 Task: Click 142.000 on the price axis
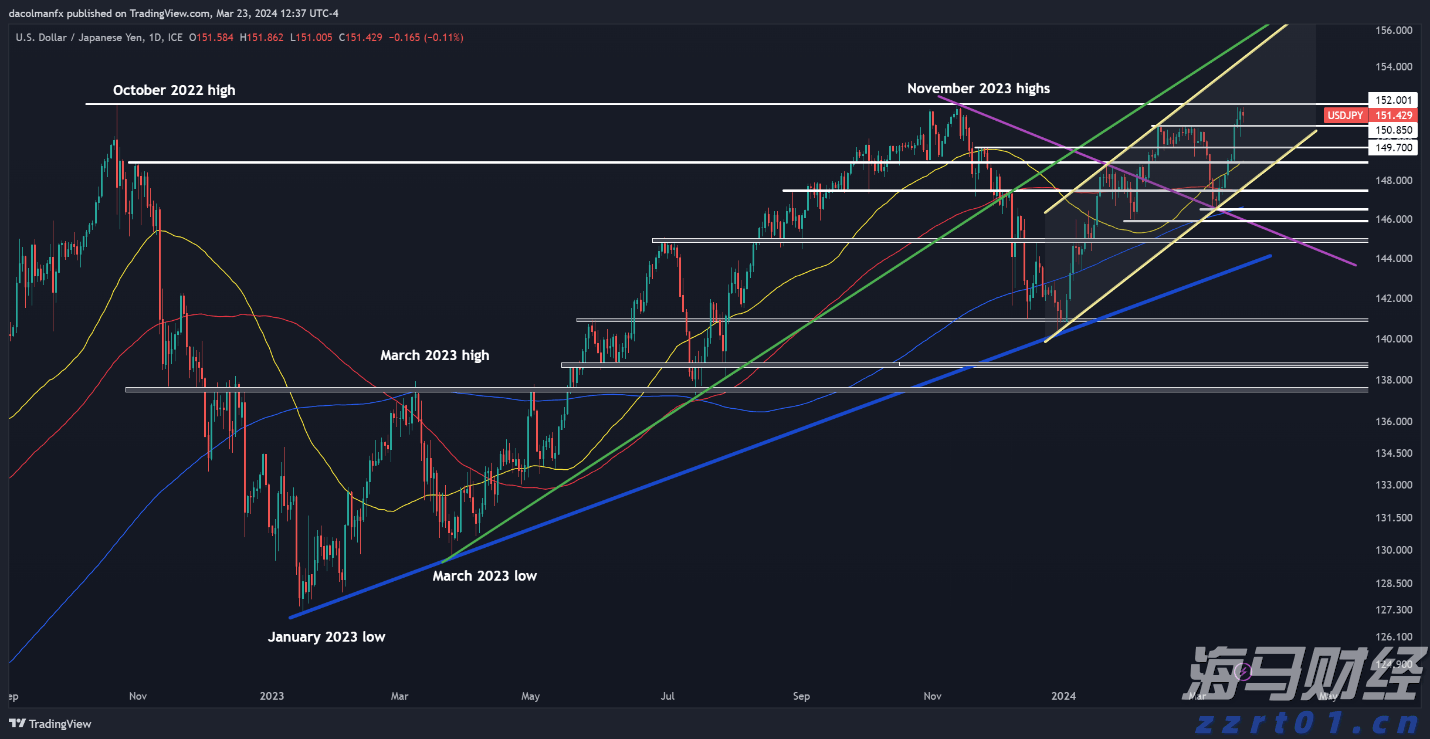pos(1393,298)
